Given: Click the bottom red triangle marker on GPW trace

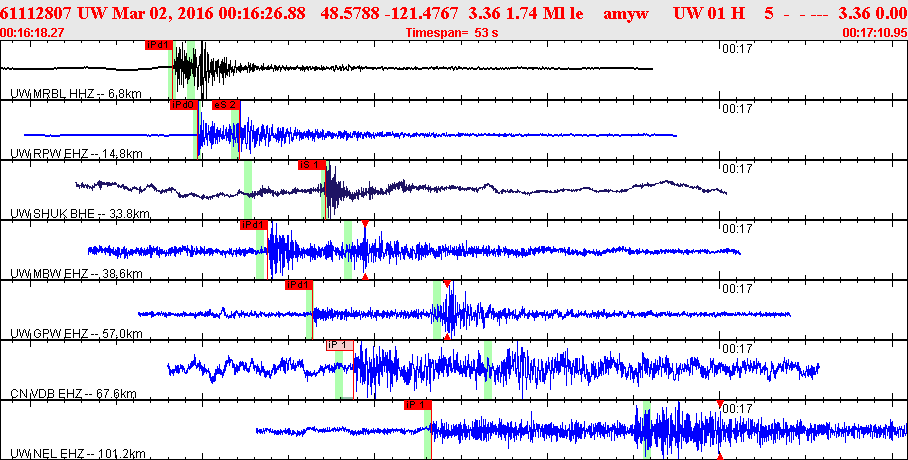Looking at the screenshot, I should click(x=446, y=337).
